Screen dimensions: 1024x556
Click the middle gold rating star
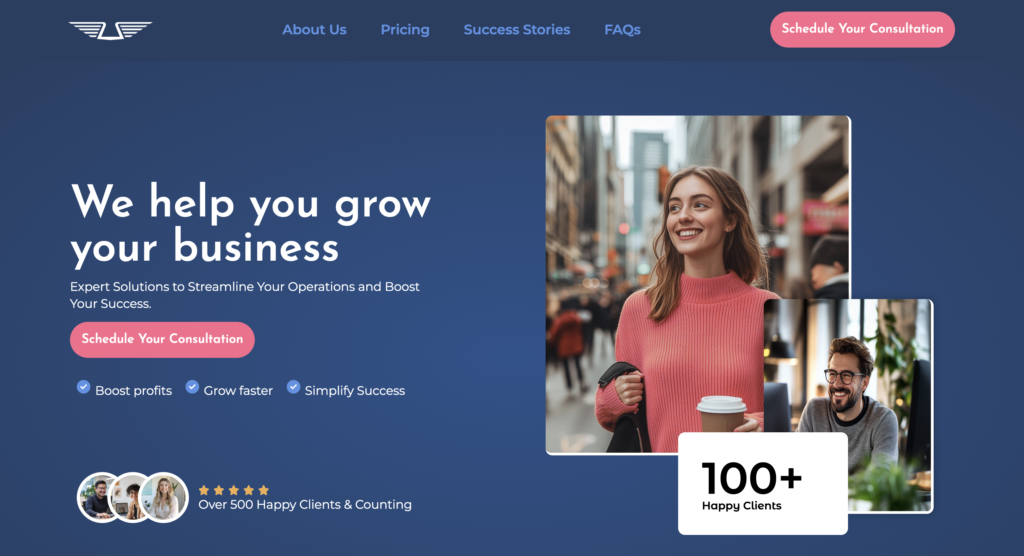coord(234,490)
